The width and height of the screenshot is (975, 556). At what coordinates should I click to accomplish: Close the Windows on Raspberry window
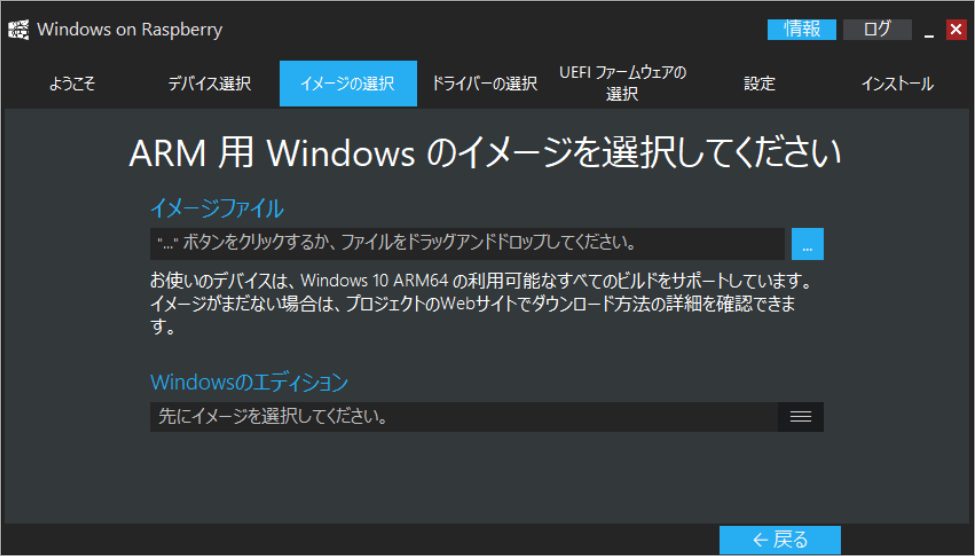pos(956,29)
